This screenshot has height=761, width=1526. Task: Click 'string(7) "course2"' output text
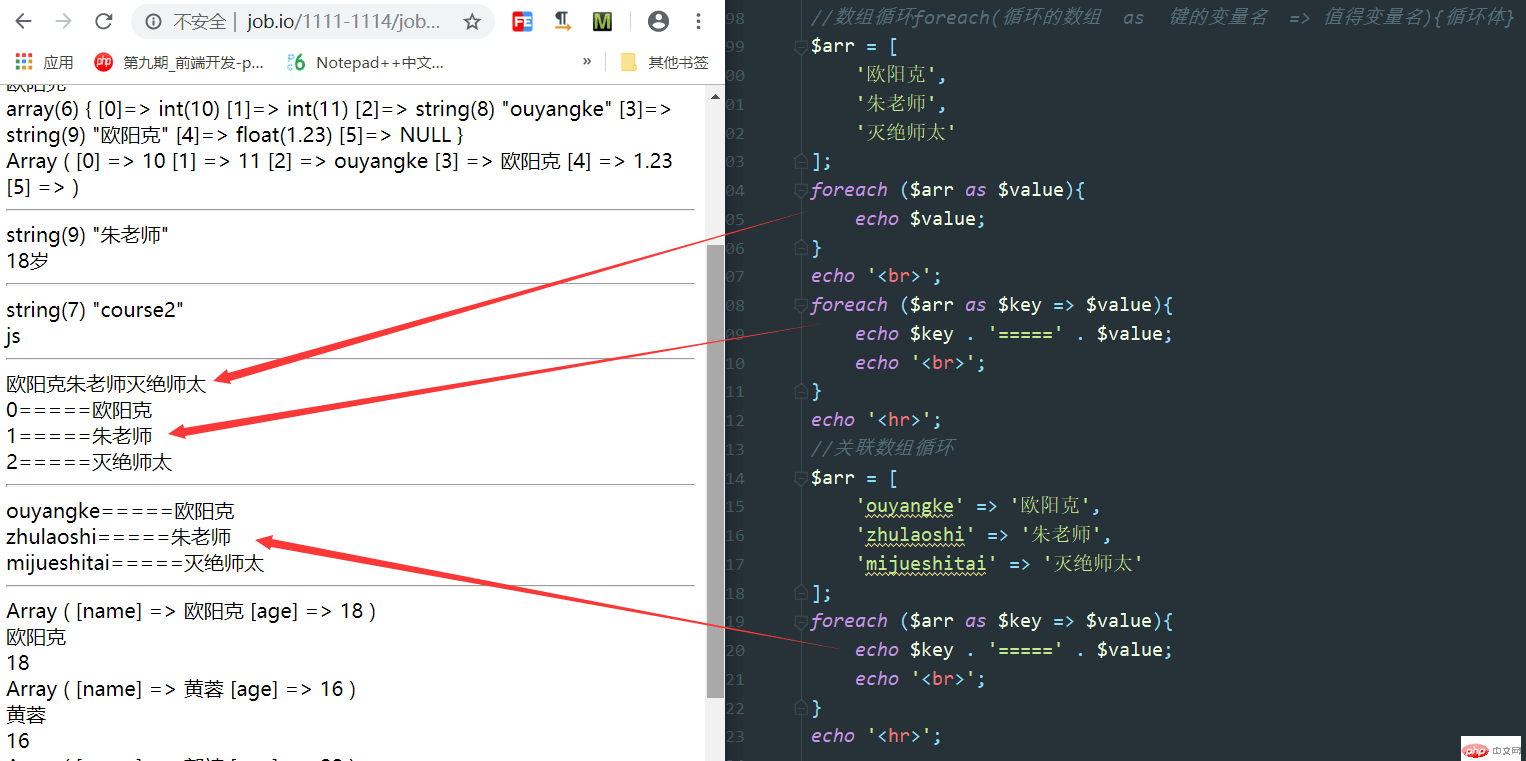coord(95,310)
